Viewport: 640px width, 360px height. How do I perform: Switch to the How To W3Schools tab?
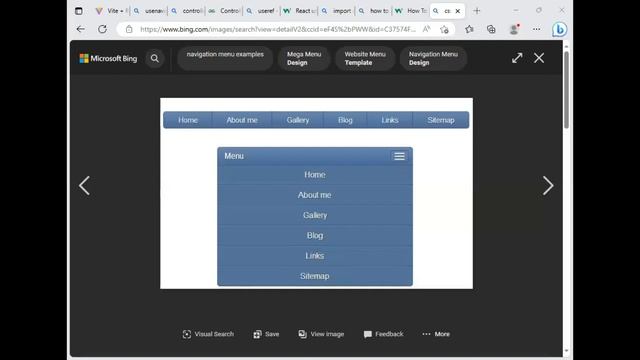411,11
